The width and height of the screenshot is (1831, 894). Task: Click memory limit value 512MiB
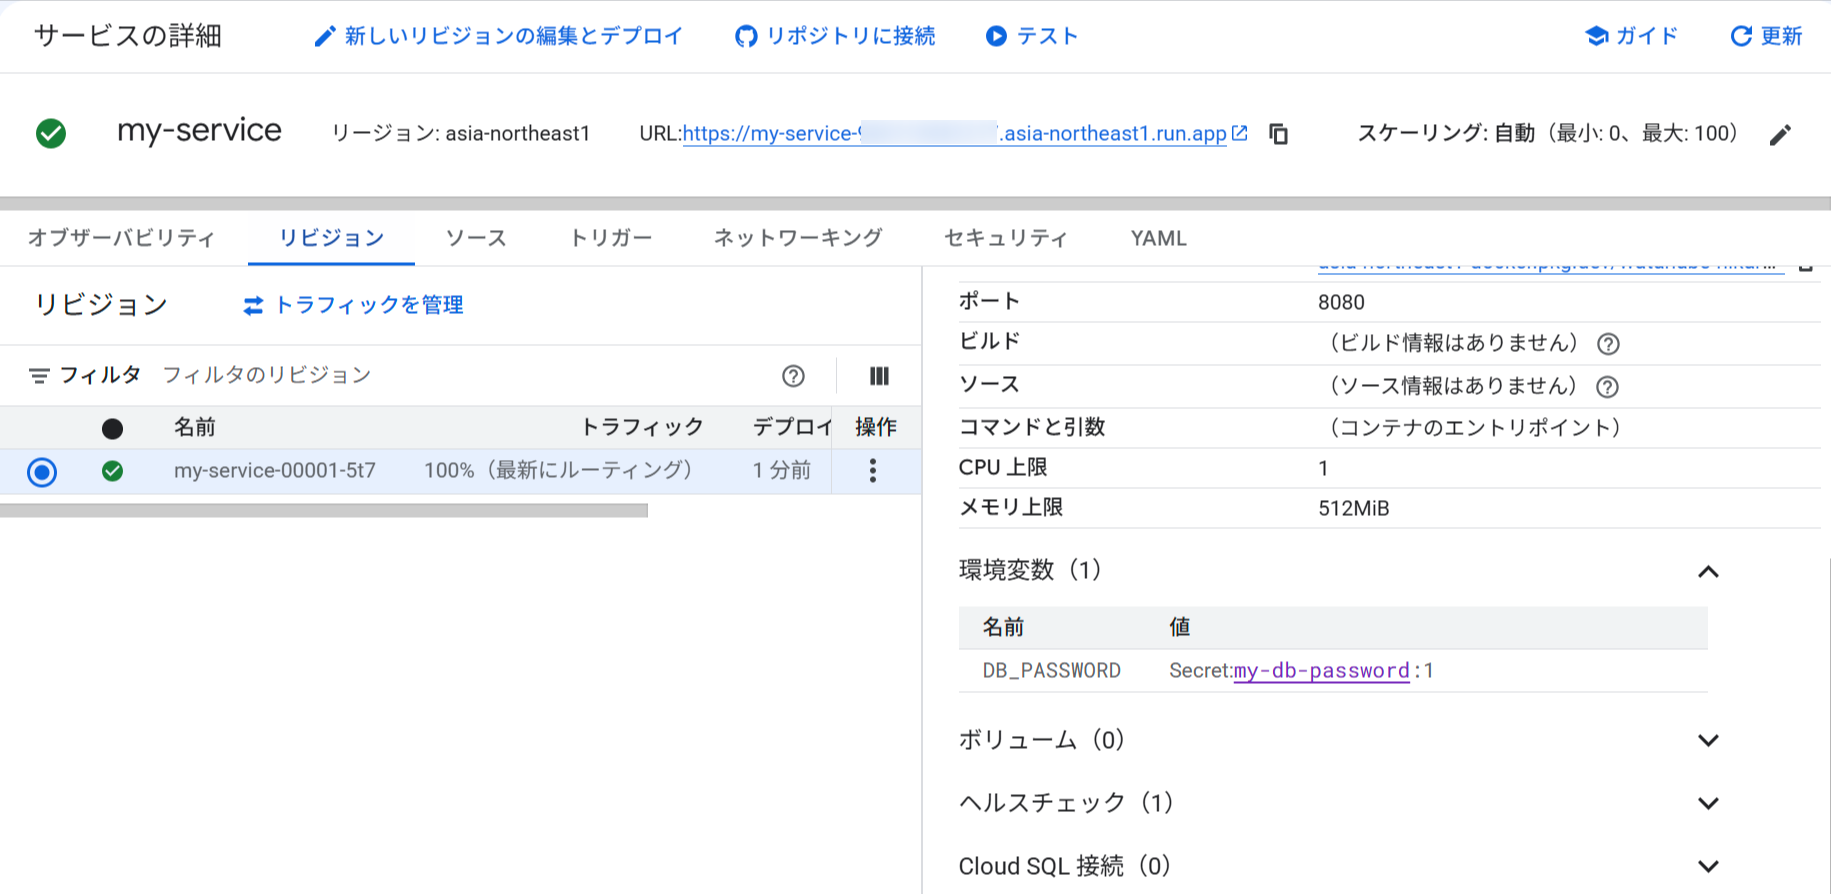point(1354,509)
